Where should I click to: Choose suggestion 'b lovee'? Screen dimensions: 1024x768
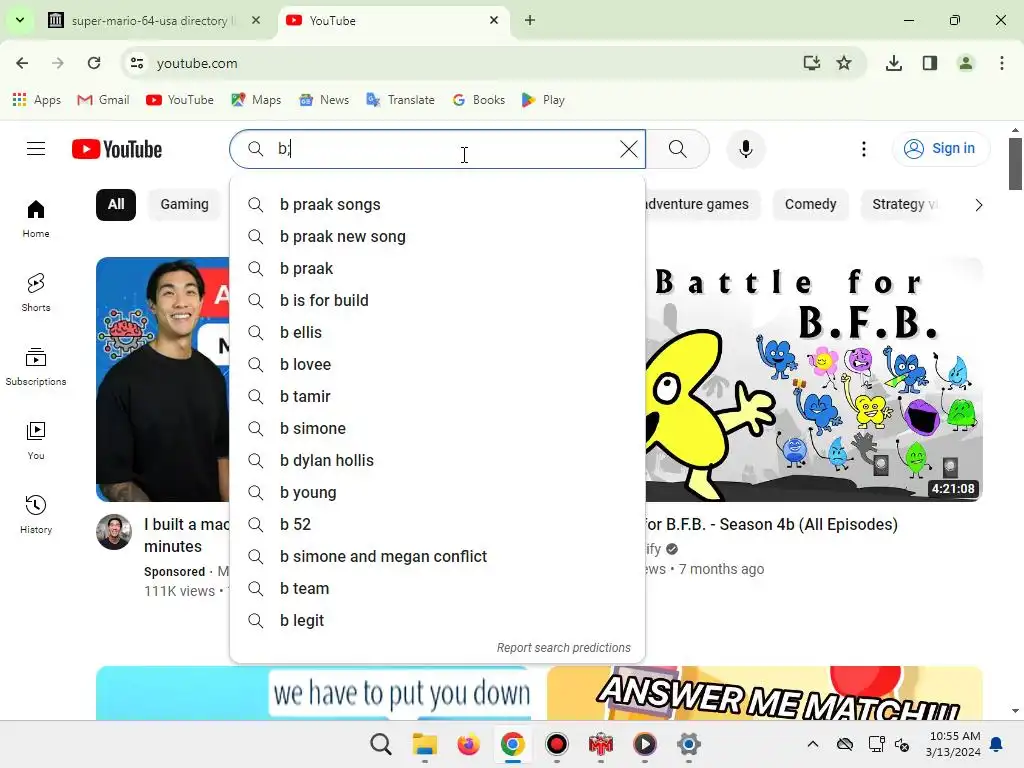click(x=437, y=364)
